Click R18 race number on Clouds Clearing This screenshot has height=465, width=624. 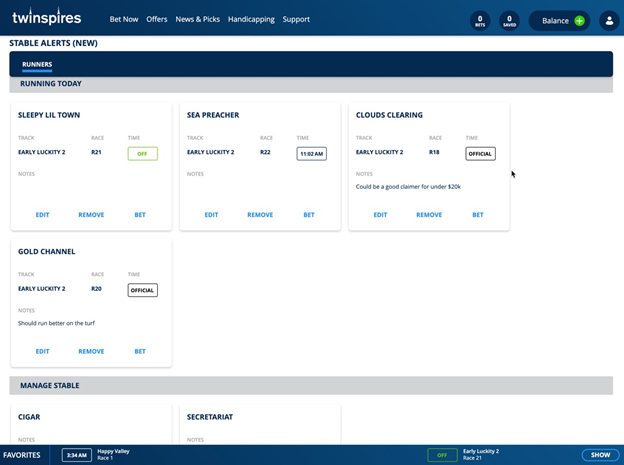coord(434,152)
